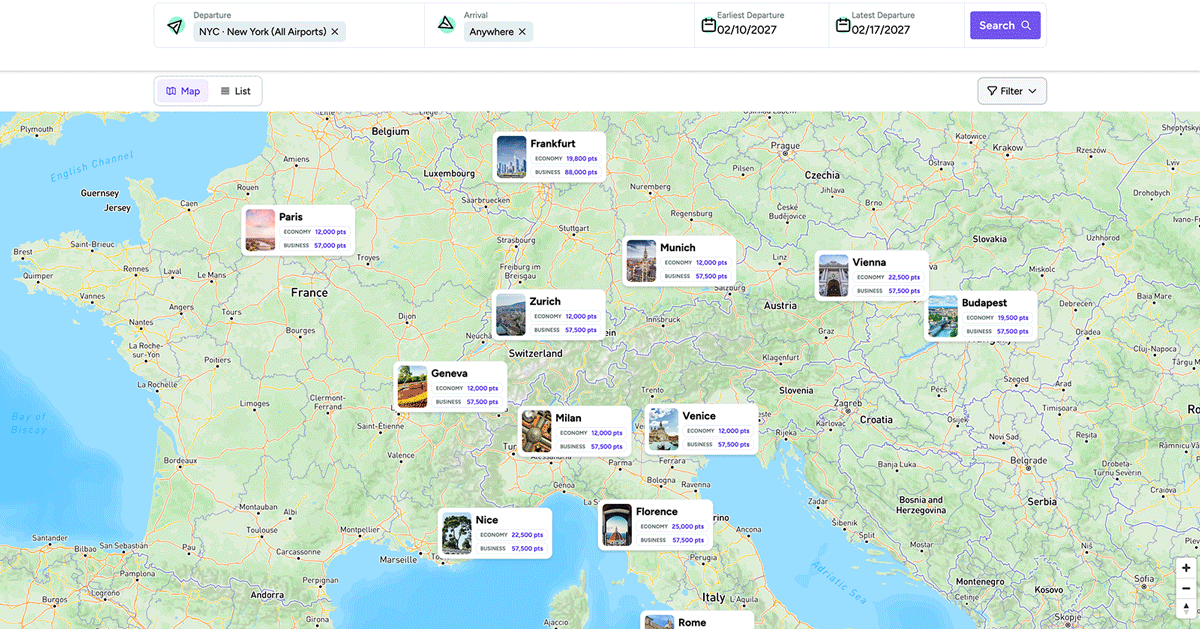This screenshot has width=1200, height=629.
Task: Open the Paris destination thumbnail
Action: pyautogui.click(x=260, y=230)
